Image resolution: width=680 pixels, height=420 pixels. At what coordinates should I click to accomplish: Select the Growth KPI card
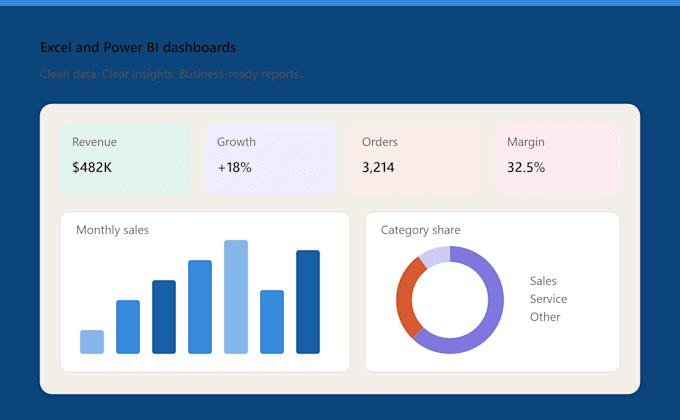[270, 159]
